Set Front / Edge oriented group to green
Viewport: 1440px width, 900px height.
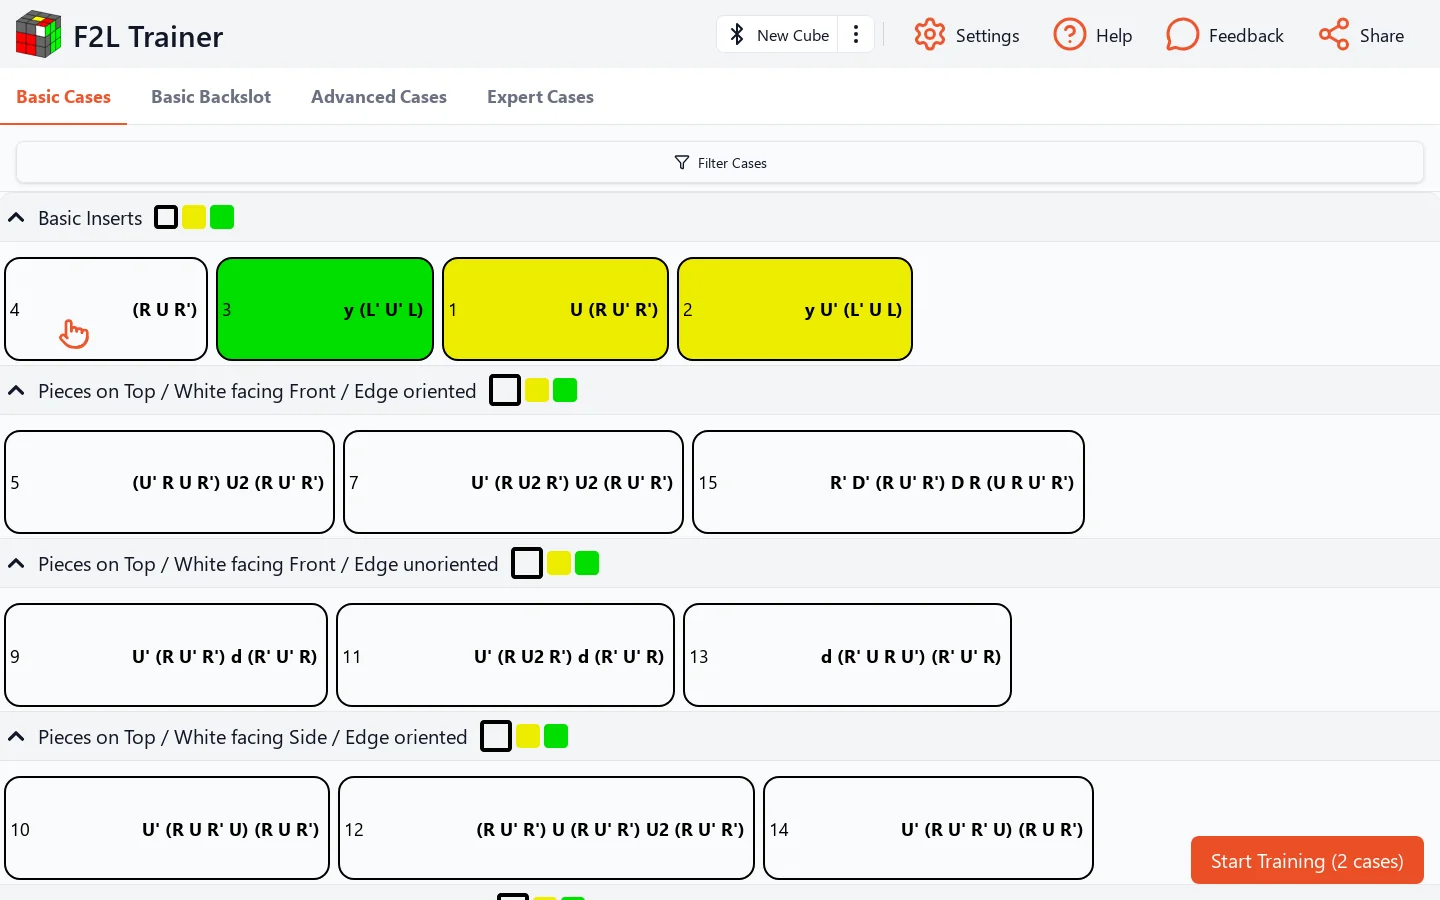565,390
